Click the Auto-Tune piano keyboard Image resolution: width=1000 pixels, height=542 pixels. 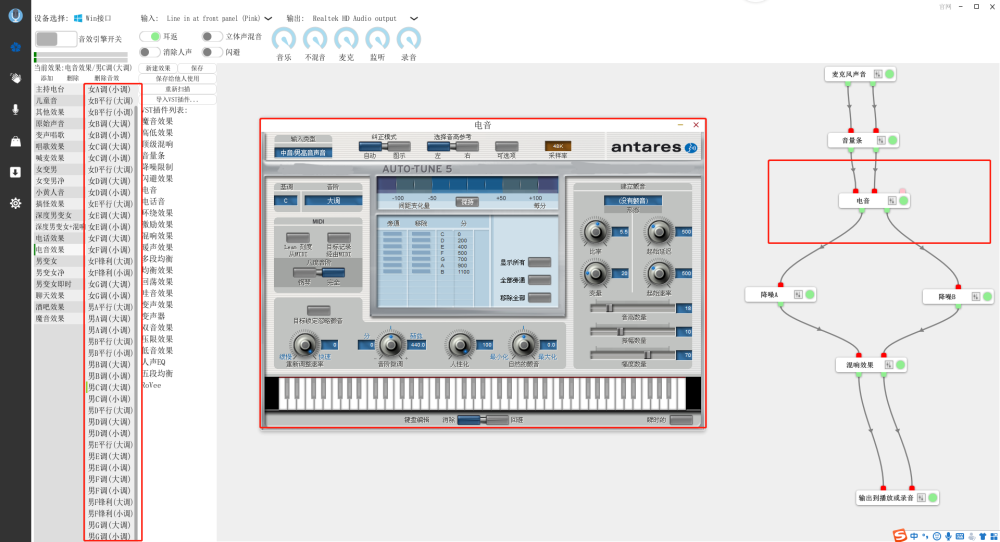[x=482, y=393]
